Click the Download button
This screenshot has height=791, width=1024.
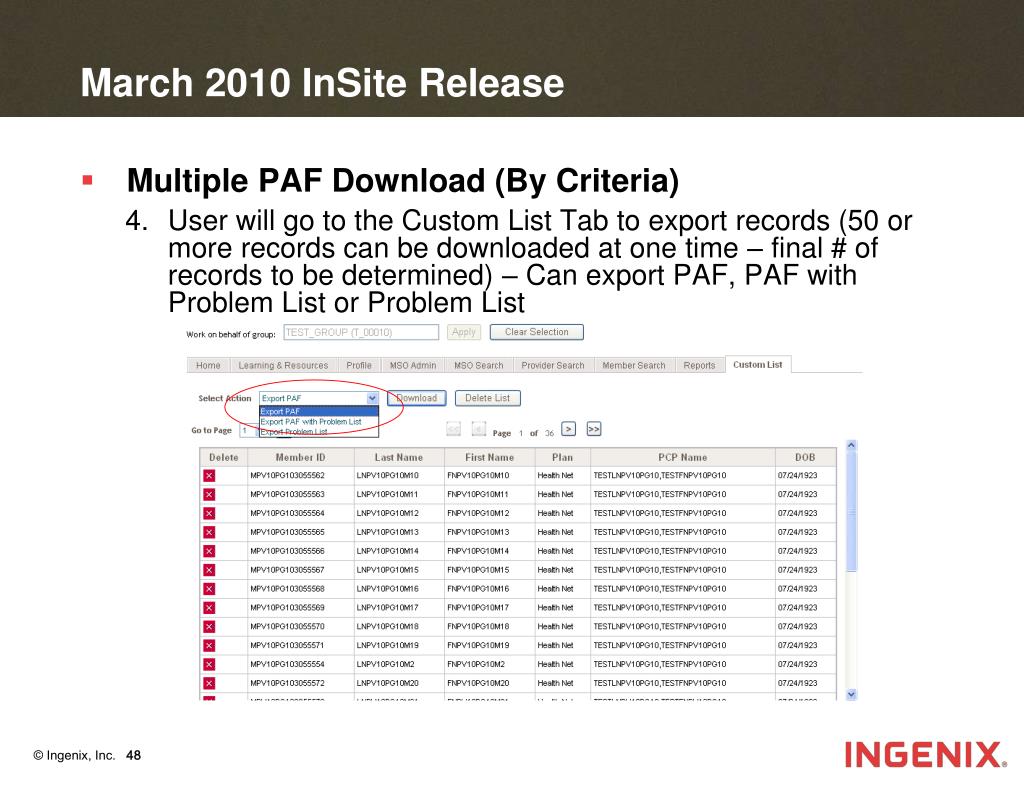[x=417, y=398]
